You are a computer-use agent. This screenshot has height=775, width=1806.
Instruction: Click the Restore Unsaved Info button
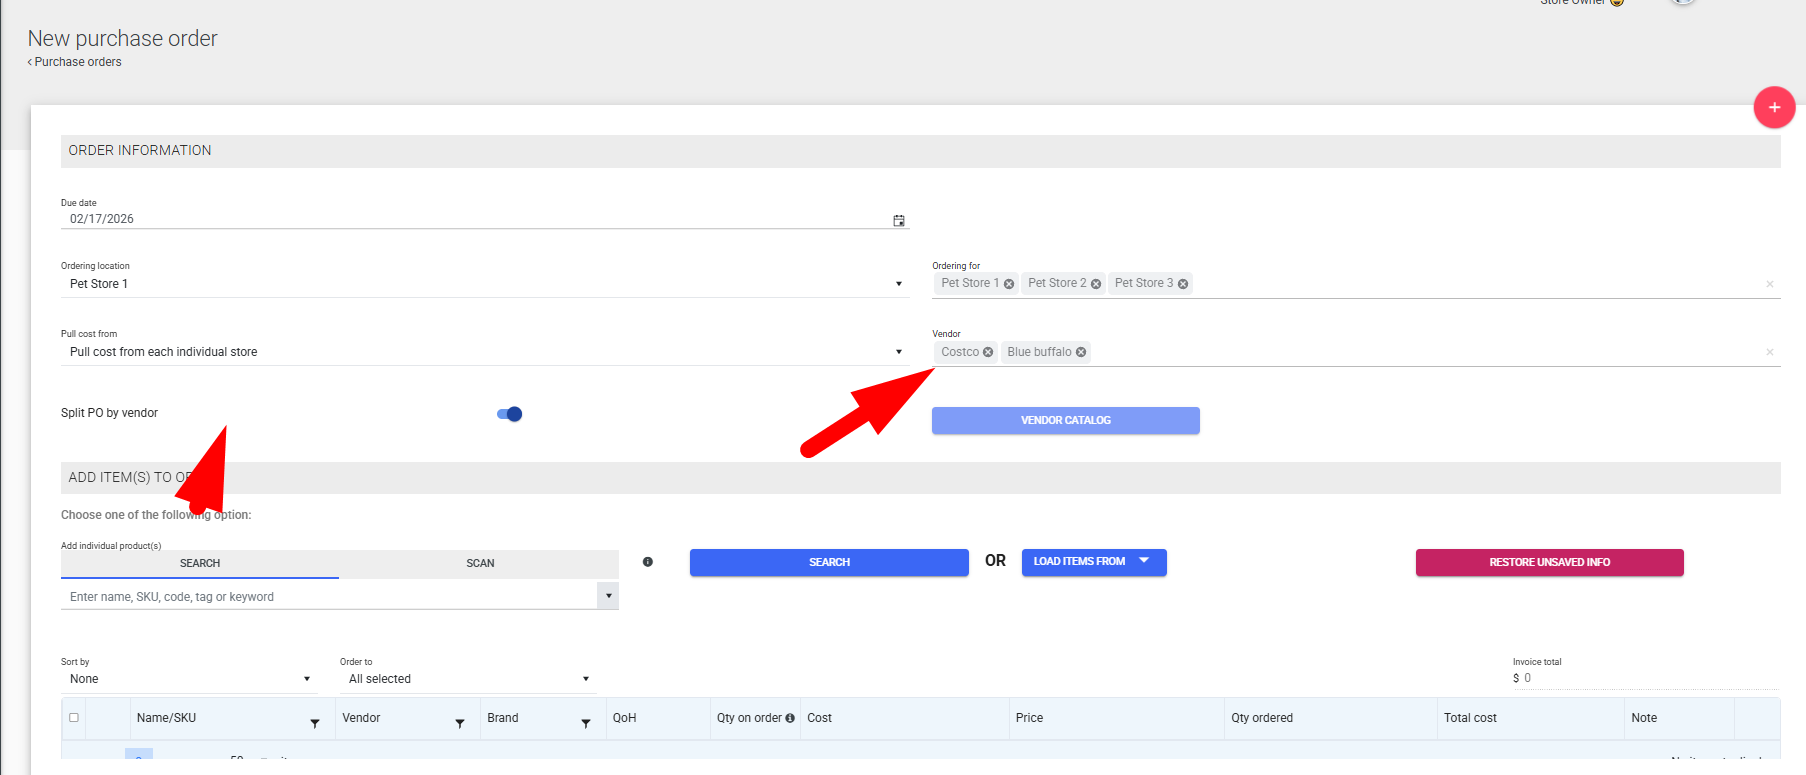pyautogui.click(x=1549, y=562)
